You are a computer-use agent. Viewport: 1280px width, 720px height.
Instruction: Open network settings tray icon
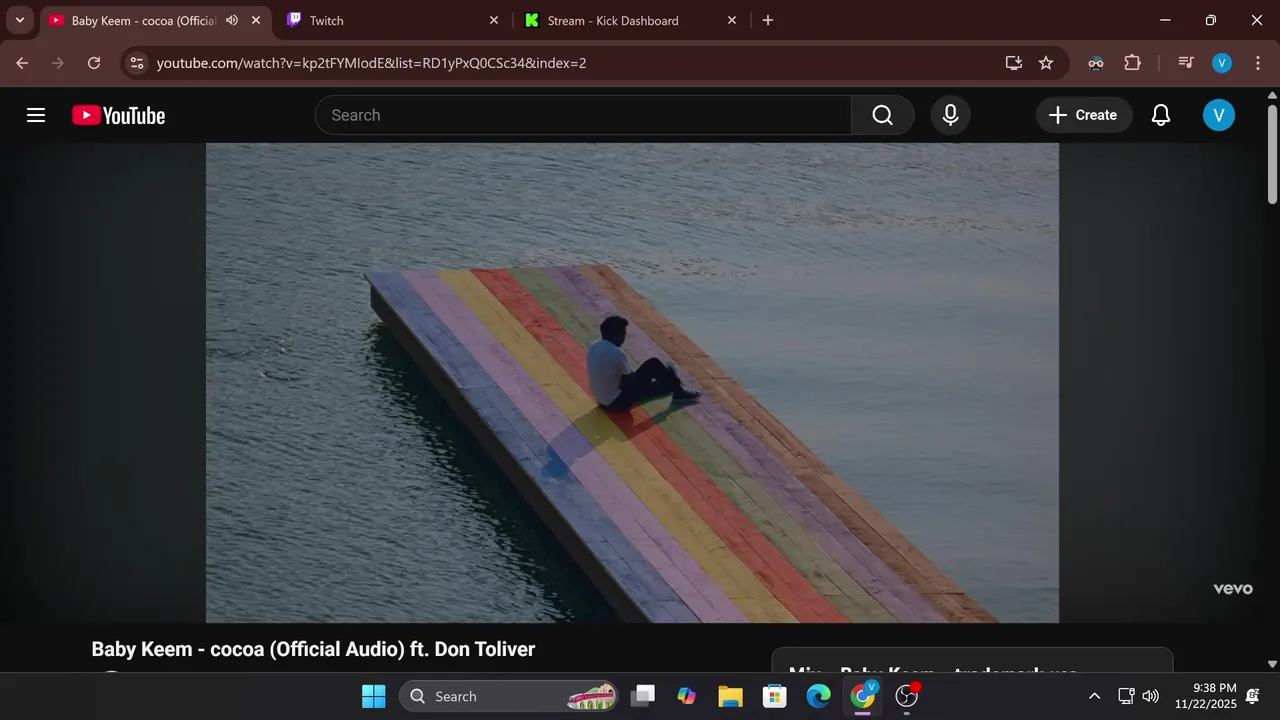tap(1126, 696)
